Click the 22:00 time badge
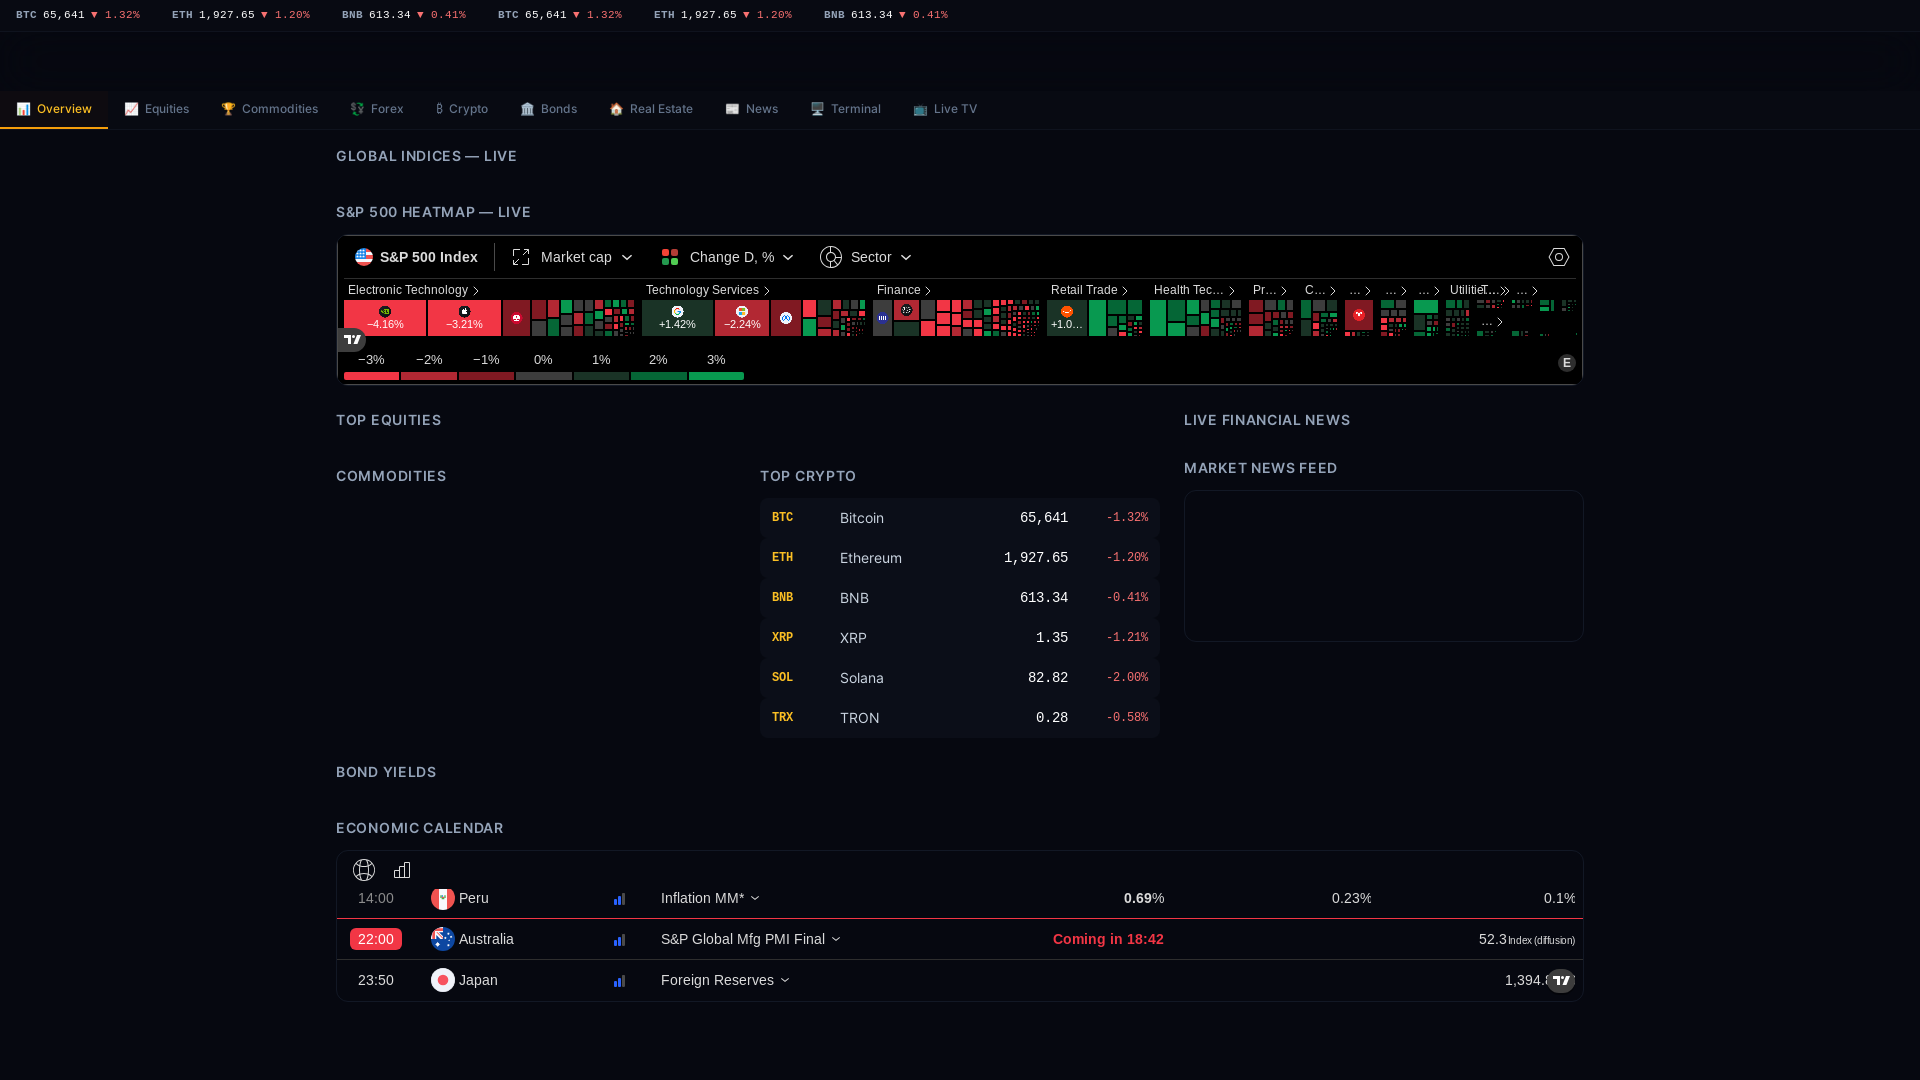 click(376, 939)
